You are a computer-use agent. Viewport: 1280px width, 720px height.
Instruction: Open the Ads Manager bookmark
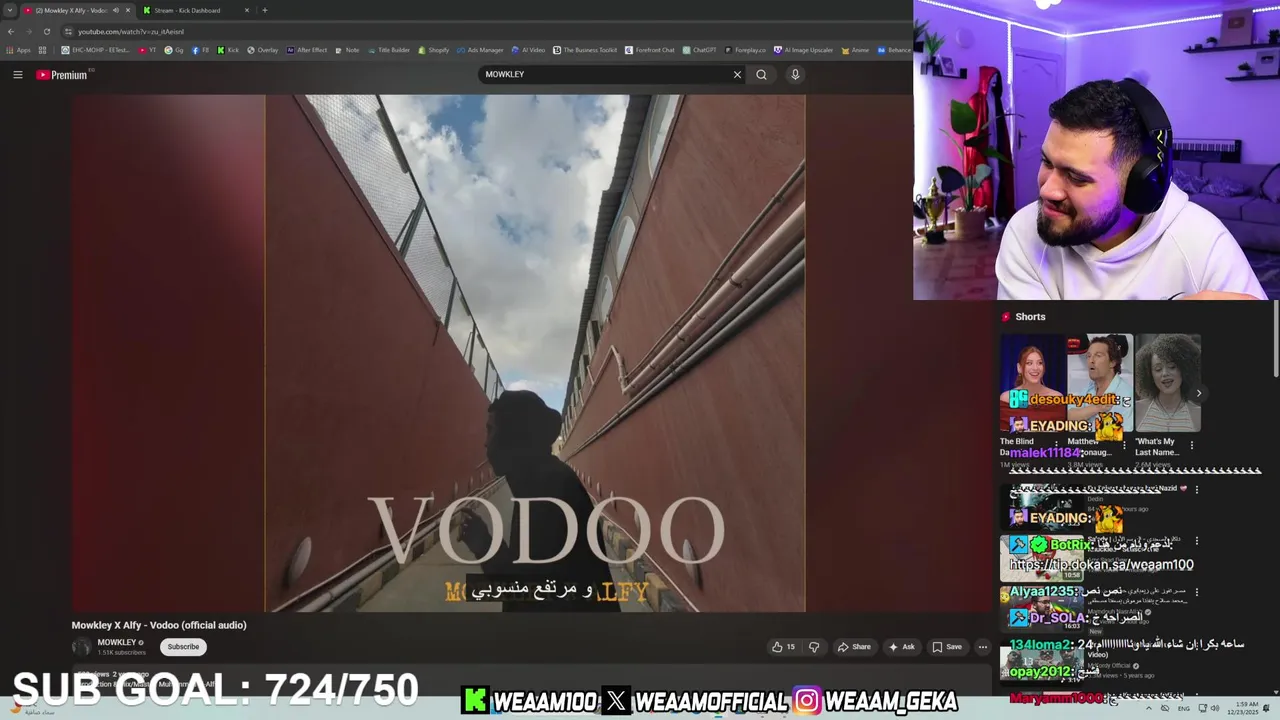[480, 50]
